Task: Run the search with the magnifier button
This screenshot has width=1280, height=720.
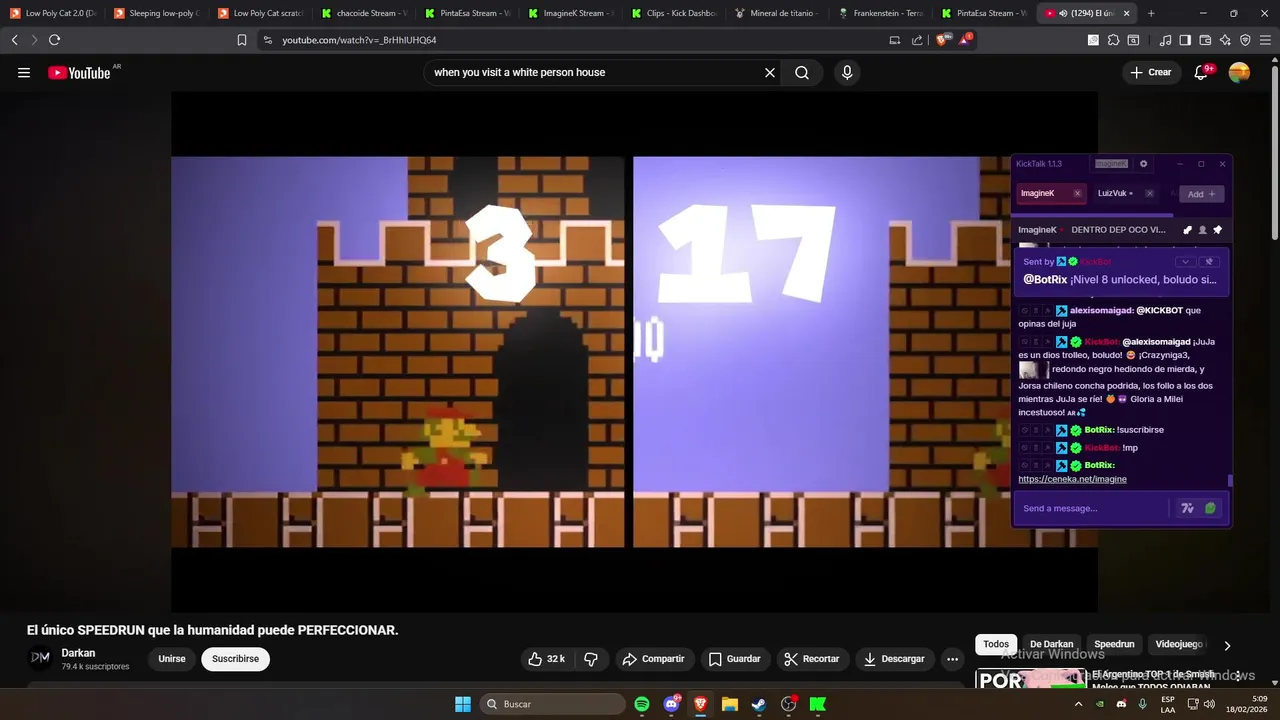Action: click(x=802, y=72)
